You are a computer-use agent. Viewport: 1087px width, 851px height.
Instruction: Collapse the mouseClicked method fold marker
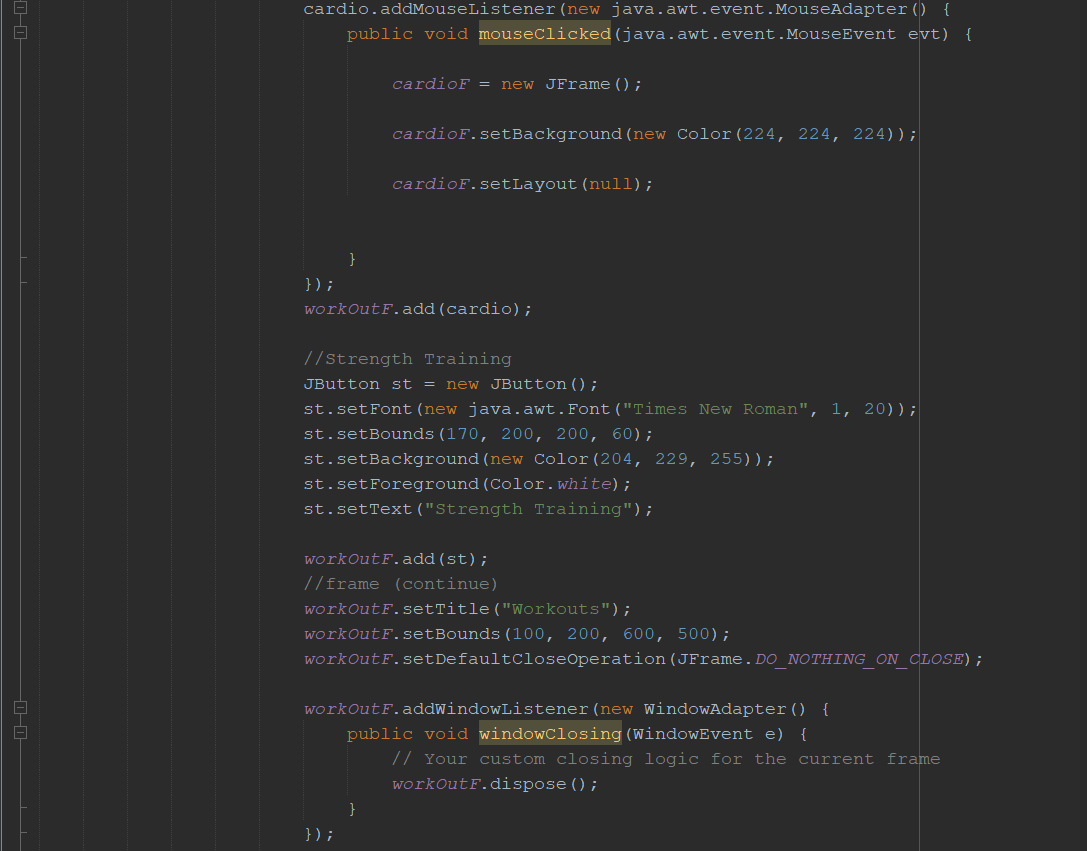pyautogui.click(x=21, y=33)
